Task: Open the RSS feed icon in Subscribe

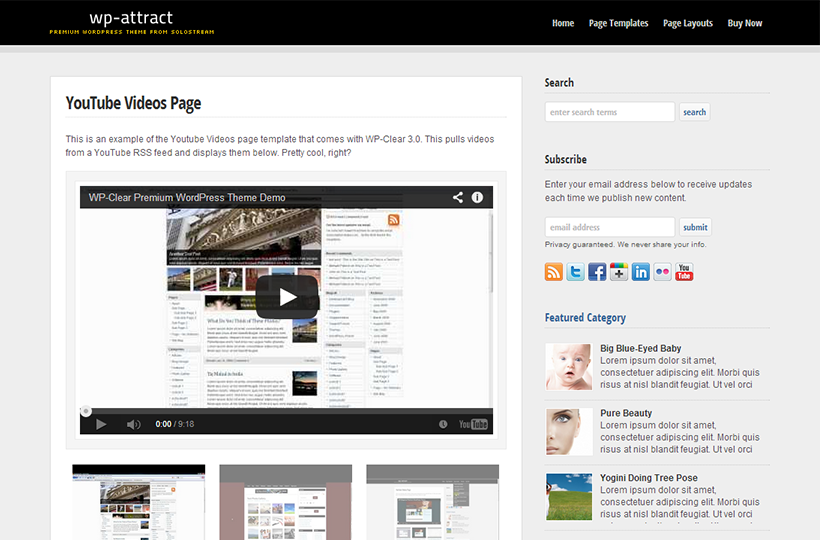Action: coord(554,272)
